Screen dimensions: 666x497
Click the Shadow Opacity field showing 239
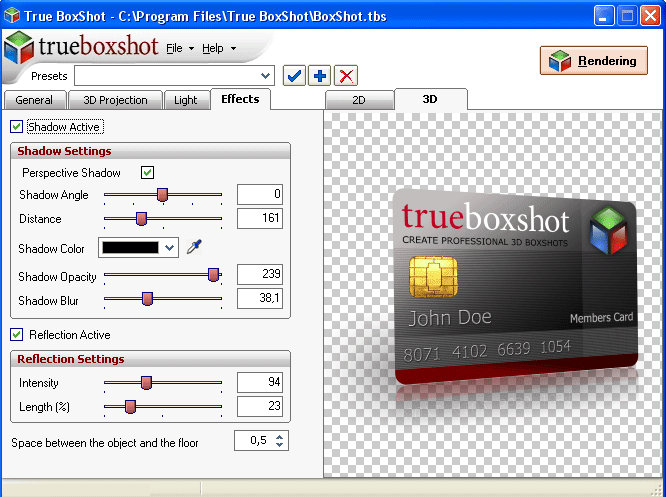(x=260, y=274)
